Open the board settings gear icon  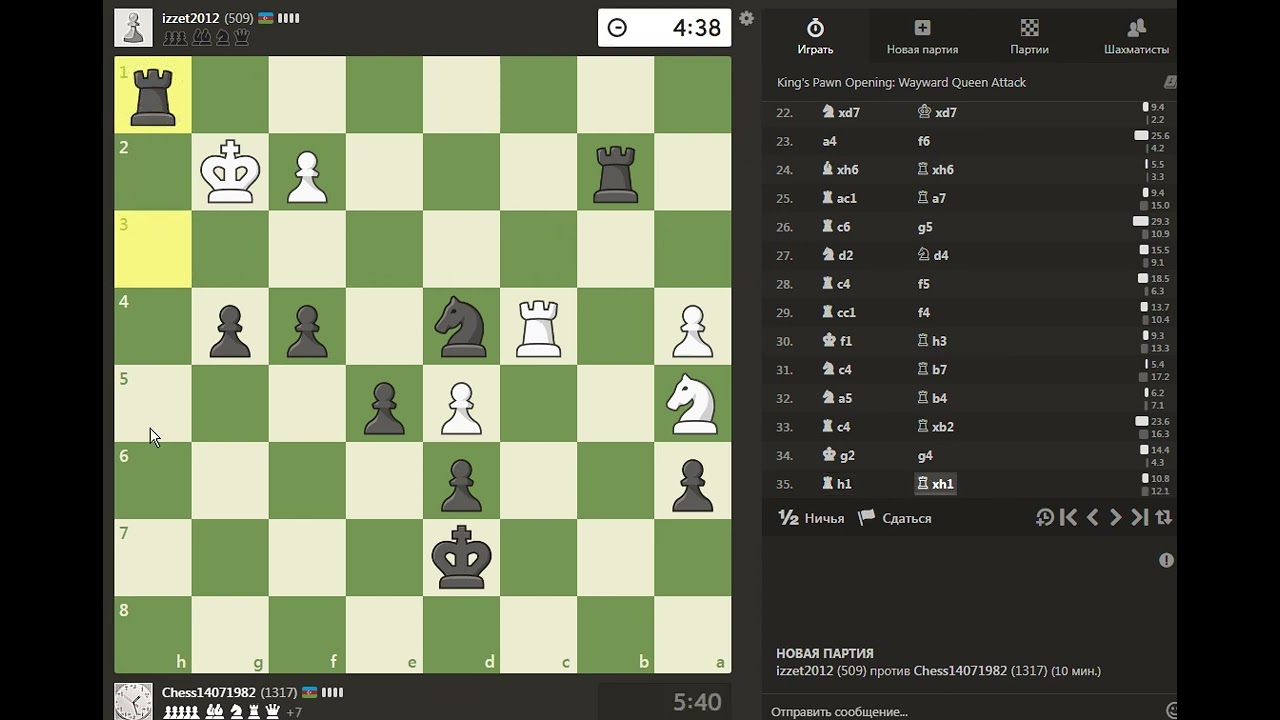coord(746,18)
